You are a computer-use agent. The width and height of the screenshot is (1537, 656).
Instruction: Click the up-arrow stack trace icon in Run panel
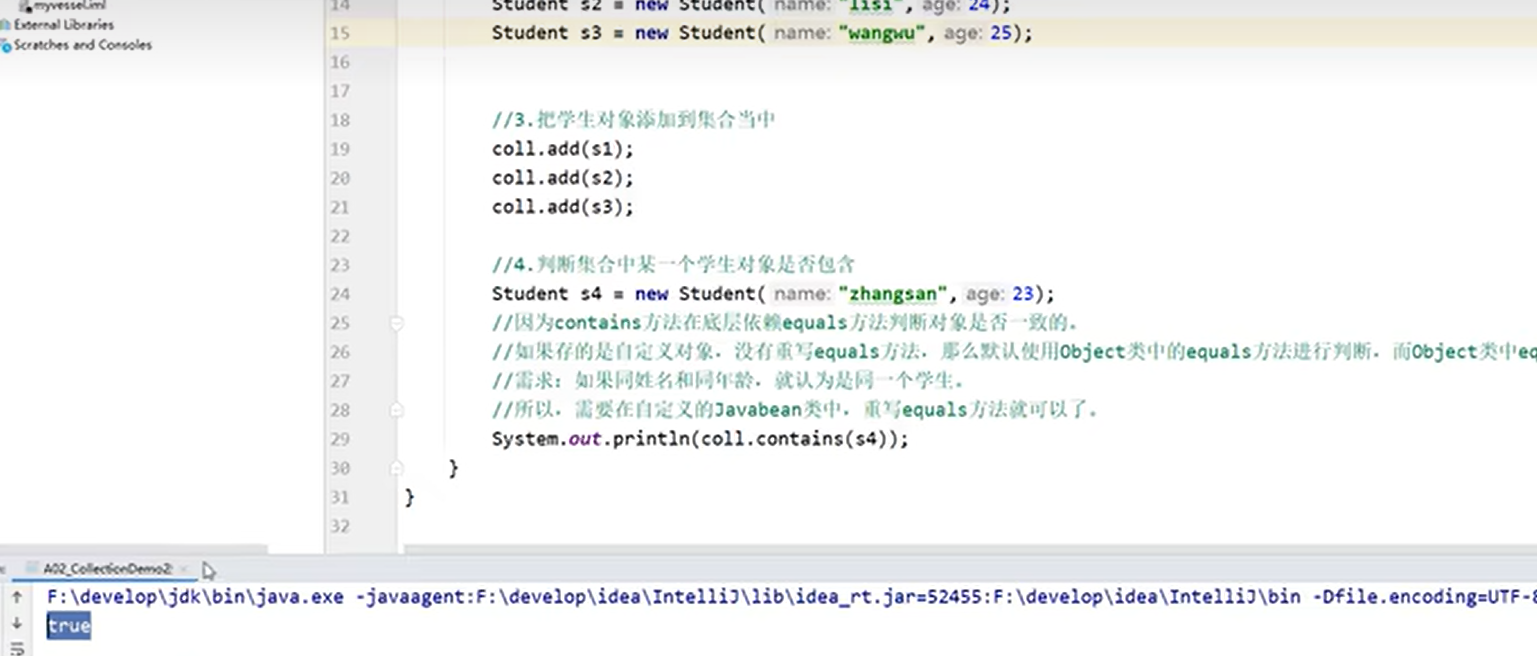[17, 597]
